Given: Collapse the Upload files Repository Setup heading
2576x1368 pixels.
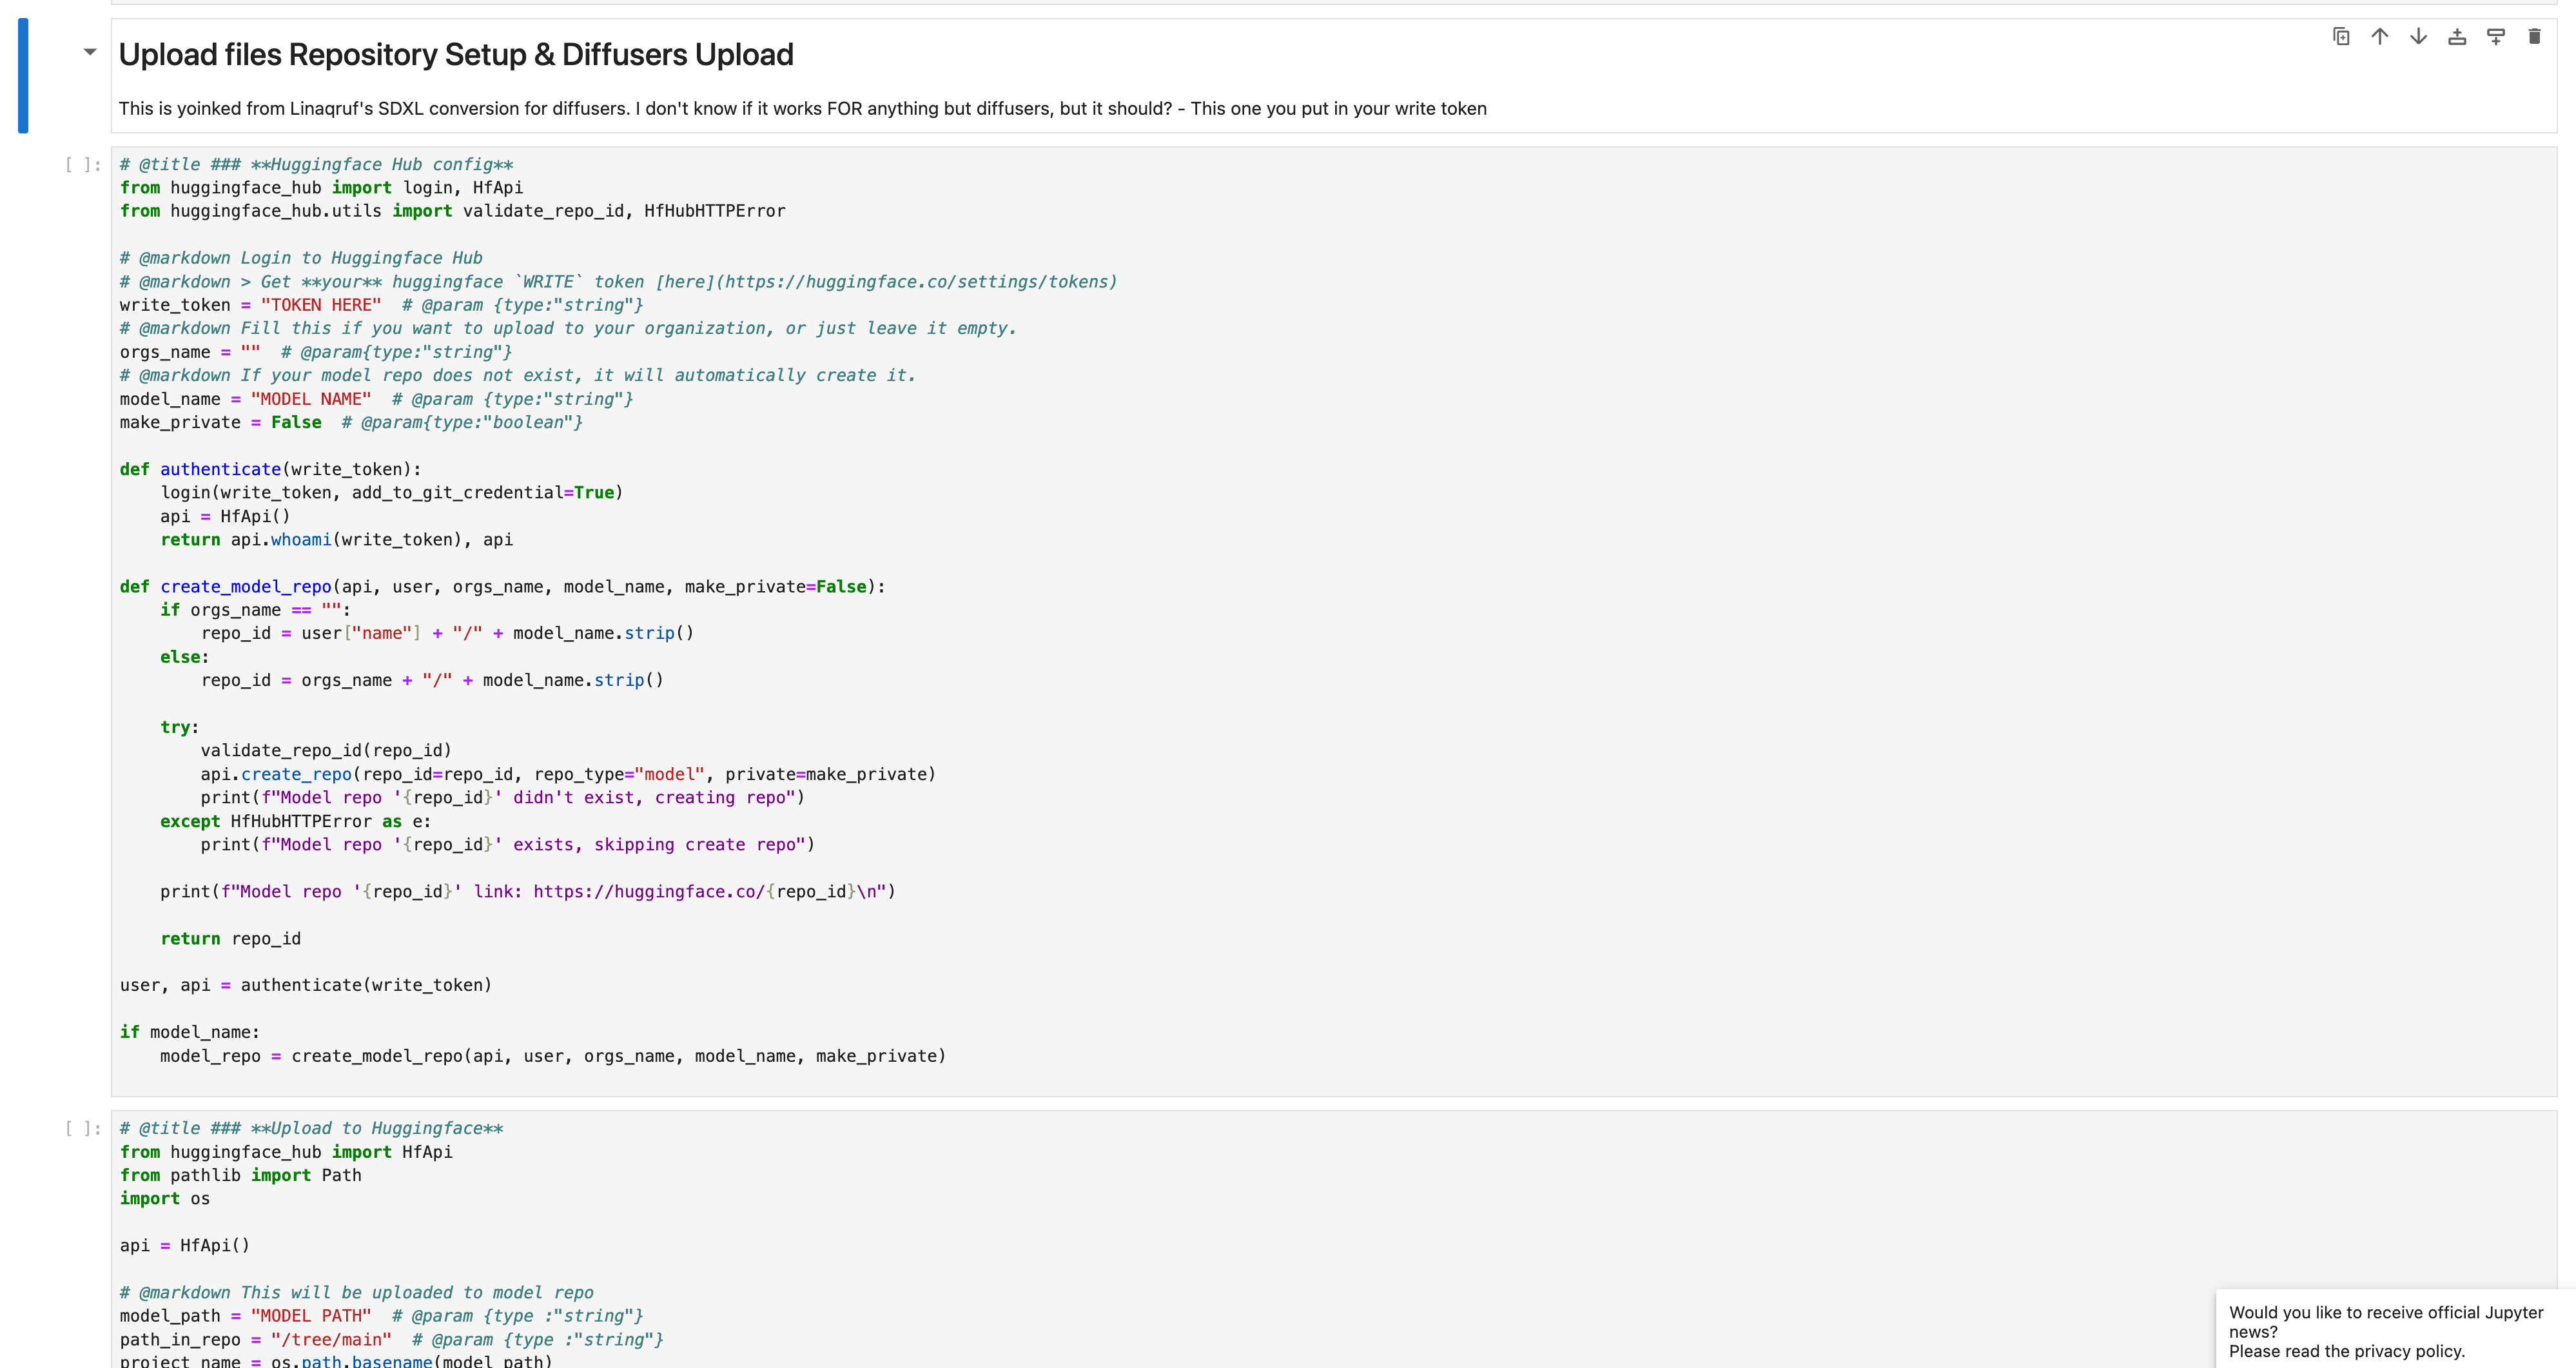Looking at the screenshot, I should pyautogui.click(x=90, y=52).
